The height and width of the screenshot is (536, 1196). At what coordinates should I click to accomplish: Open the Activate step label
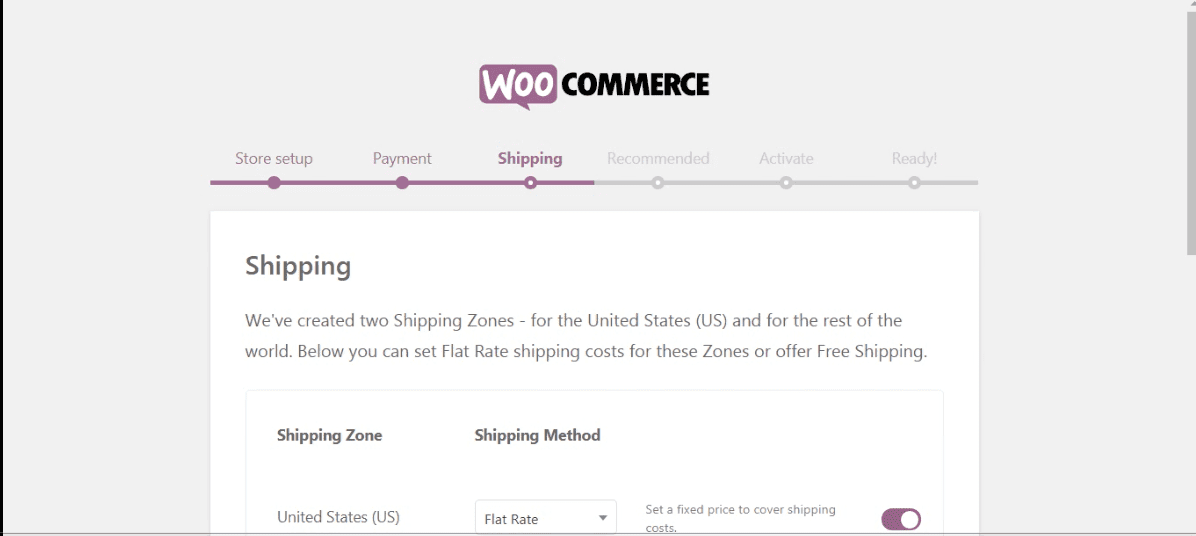point(786,159)
